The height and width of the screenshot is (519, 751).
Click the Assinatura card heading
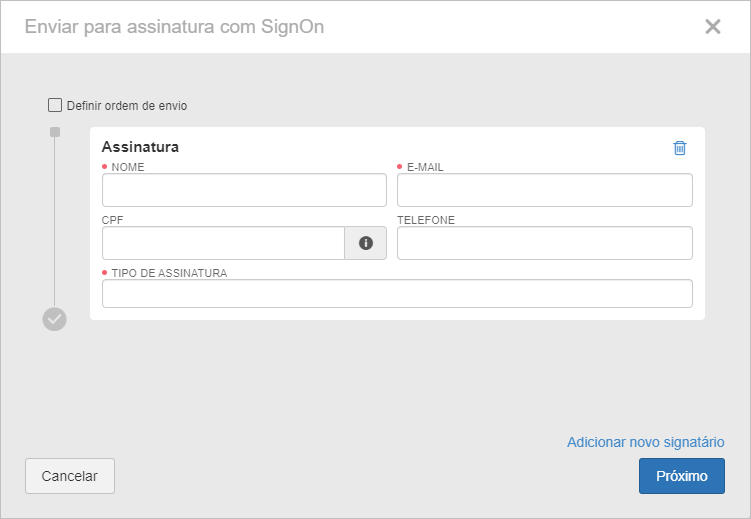coord(140,147)
